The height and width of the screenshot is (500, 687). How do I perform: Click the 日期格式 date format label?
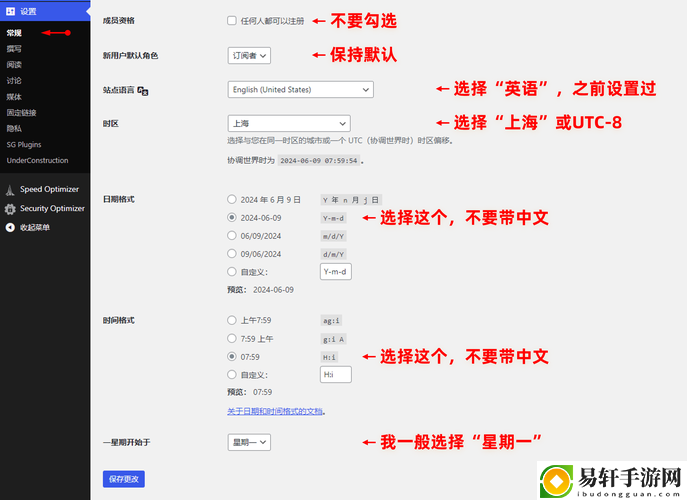119,199
